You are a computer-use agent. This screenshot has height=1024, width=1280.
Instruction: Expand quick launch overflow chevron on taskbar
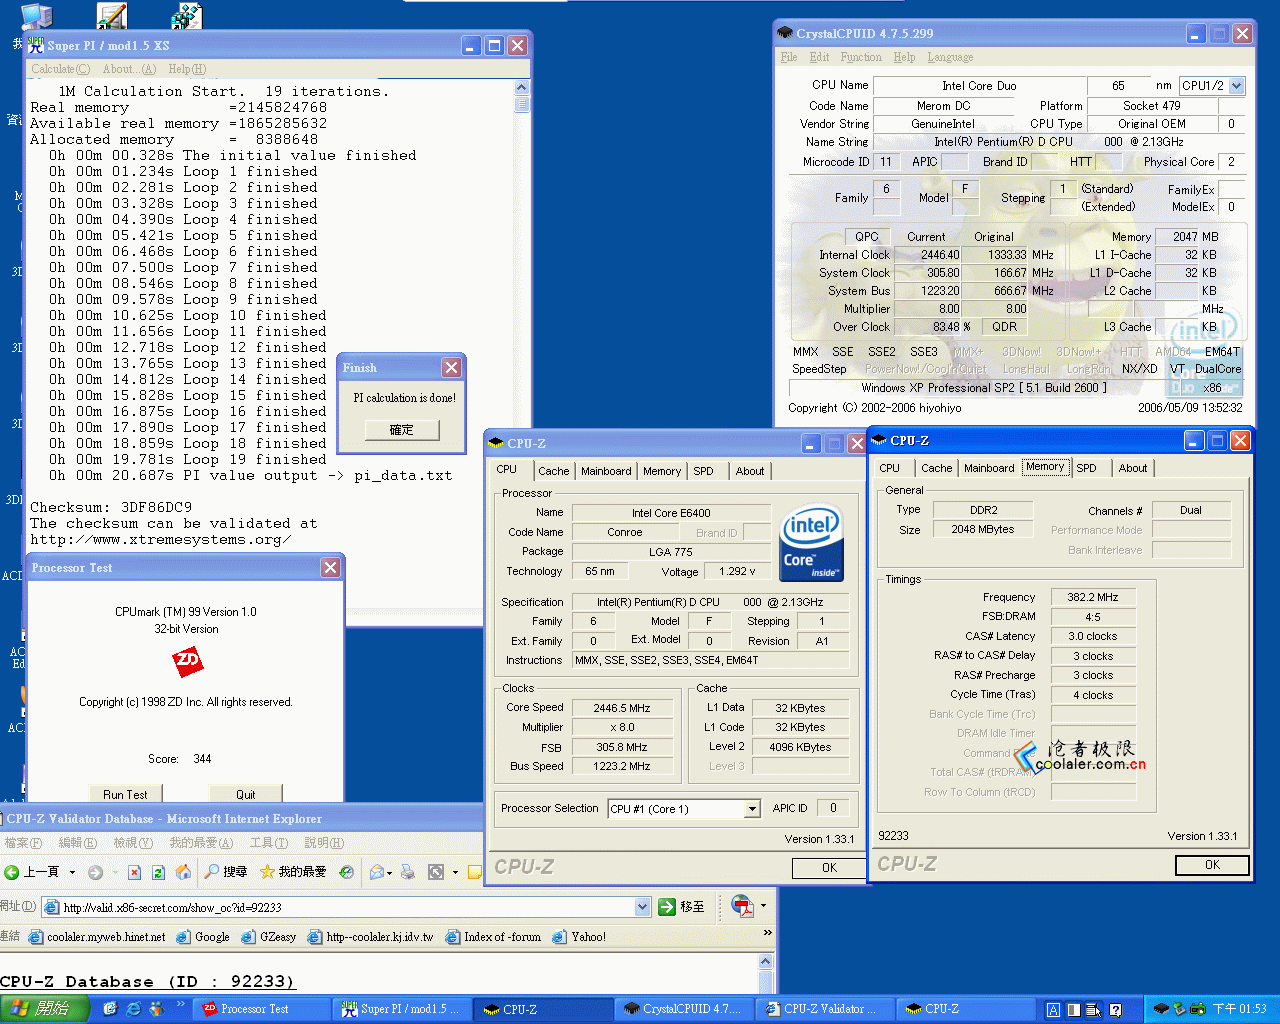pos(181,1004)
